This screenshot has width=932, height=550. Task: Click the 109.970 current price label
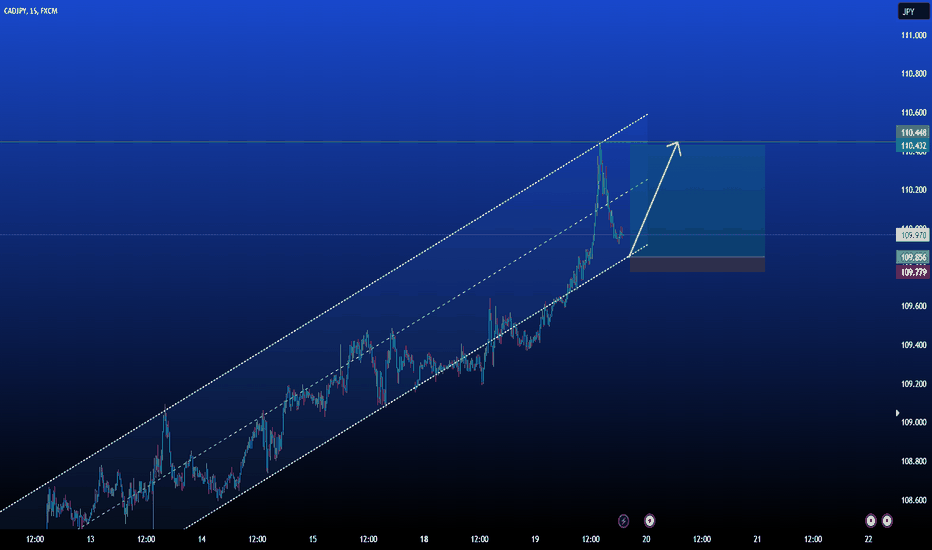tap(912, 235)
